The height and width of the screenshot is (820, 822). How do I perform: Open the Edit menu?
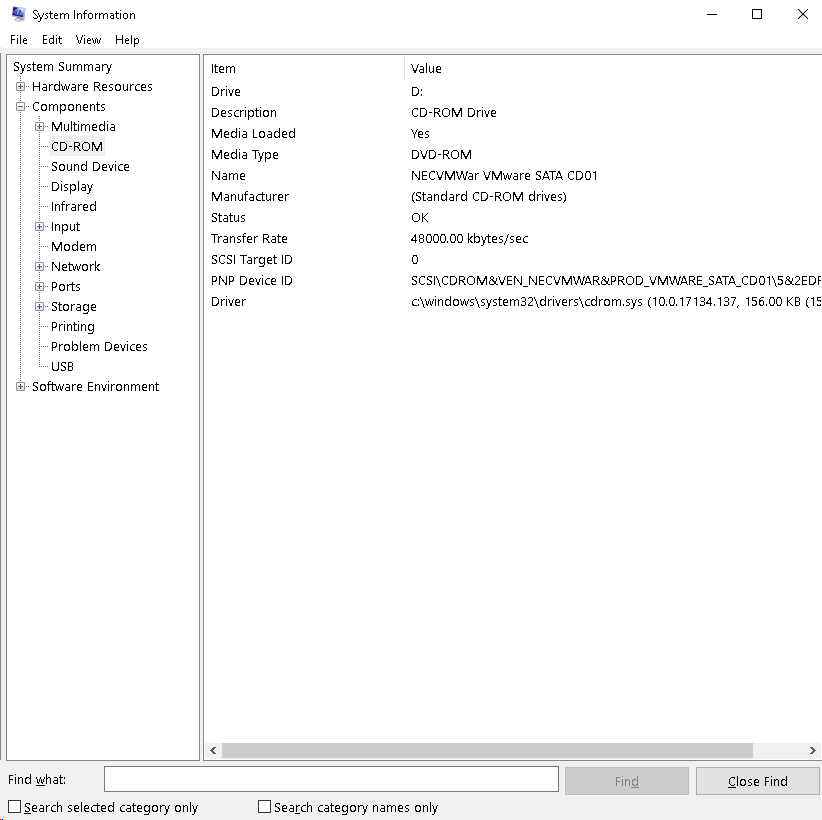coord(52,40)
